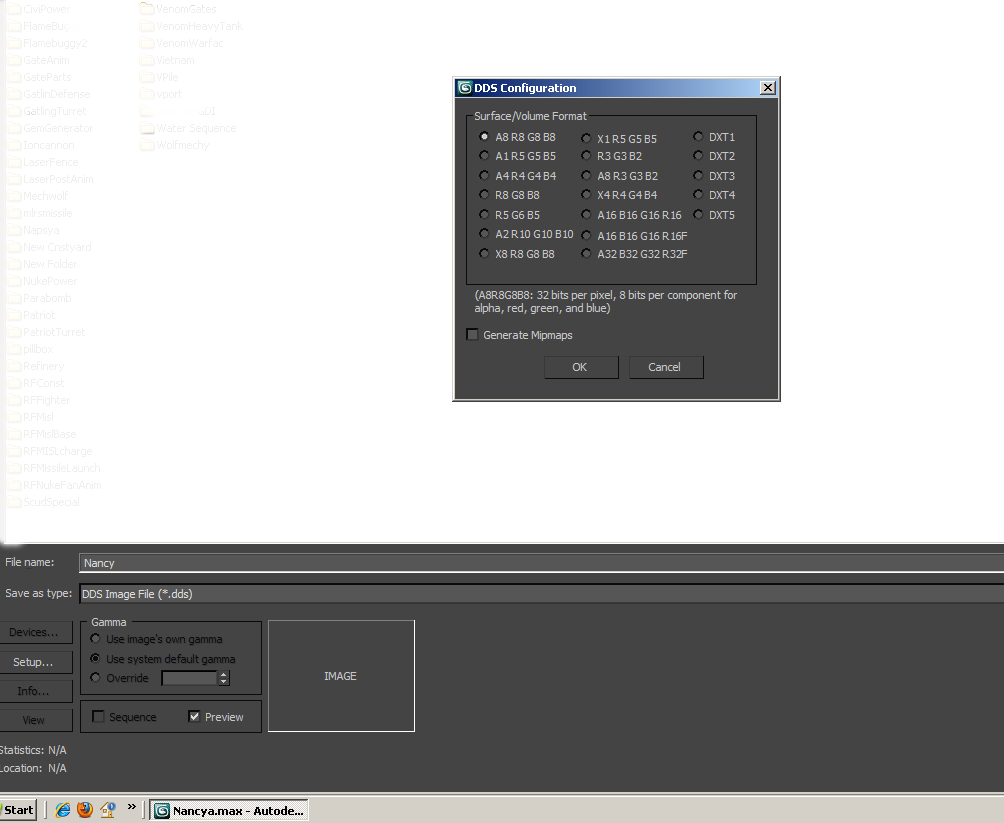Open the Devices button
Image resolution: width=1004 pixels, height=823 pixels.
click(35, 632)
